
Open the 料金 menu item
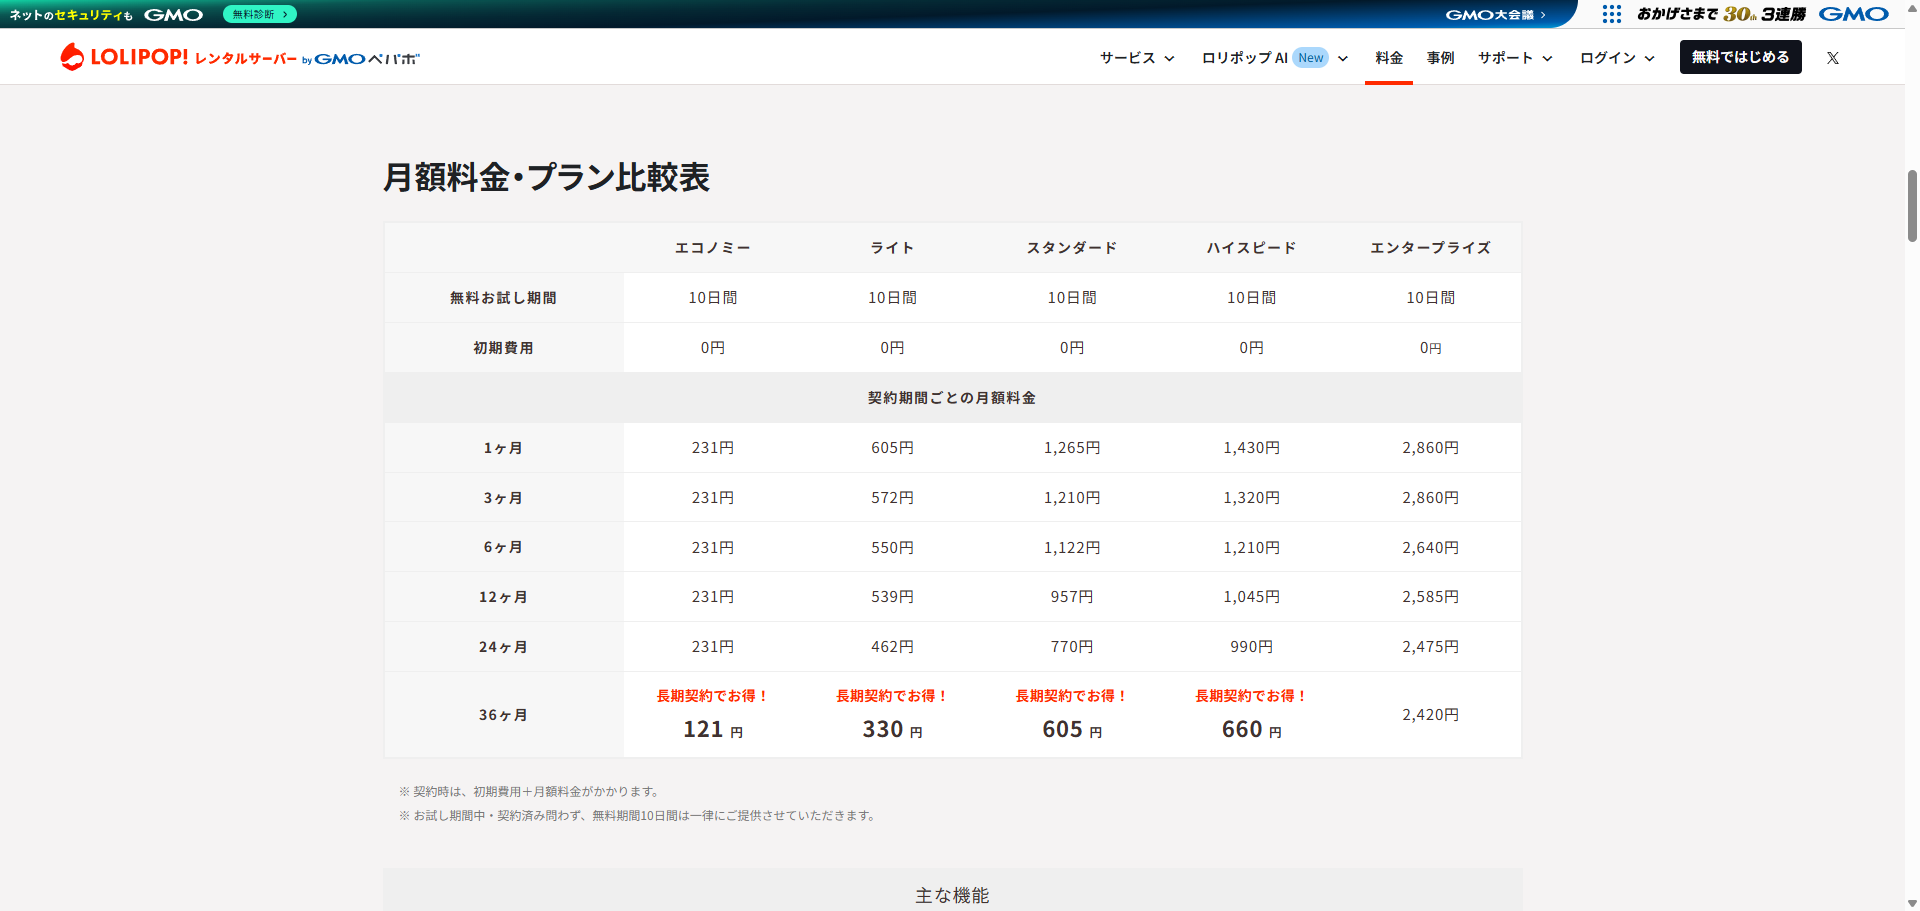1389,58
